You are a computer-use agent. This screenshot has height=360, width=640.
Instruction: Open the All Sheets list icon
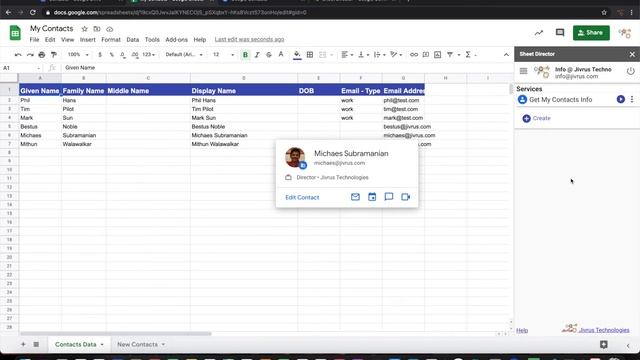(36, 344)
